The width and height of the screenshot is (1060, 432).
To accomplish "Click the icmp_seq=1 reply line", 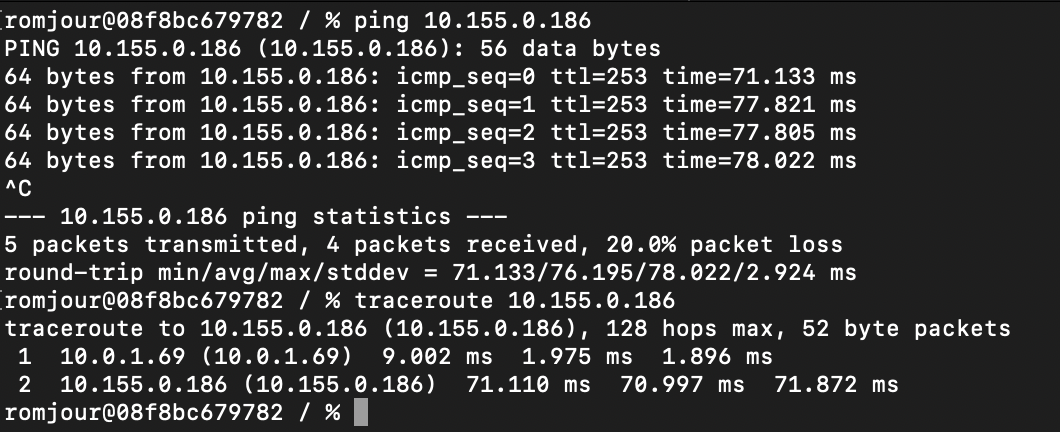I will tap(431, 105).
